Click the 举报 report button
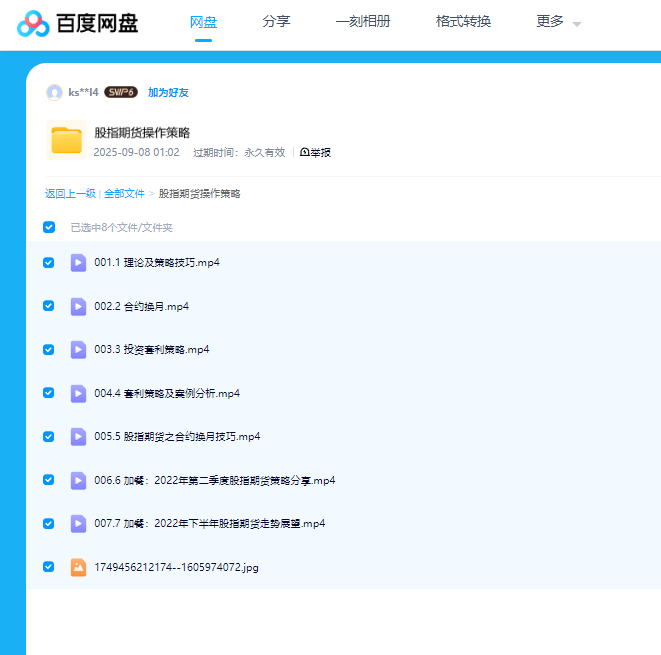Image resolution: width=661 pixels, height=655 pixels. 315,152
